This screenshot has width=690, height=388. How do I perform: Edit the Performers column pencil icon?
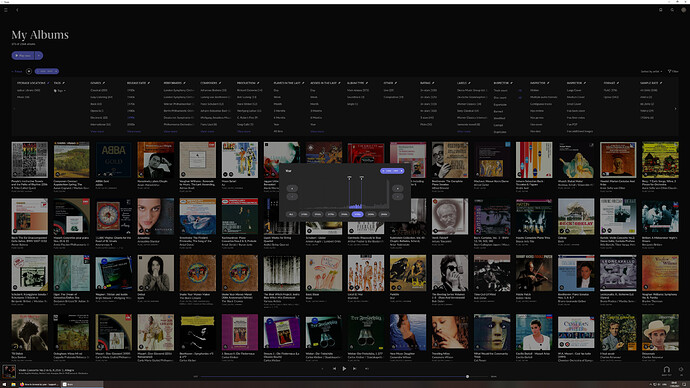point(184,83)
